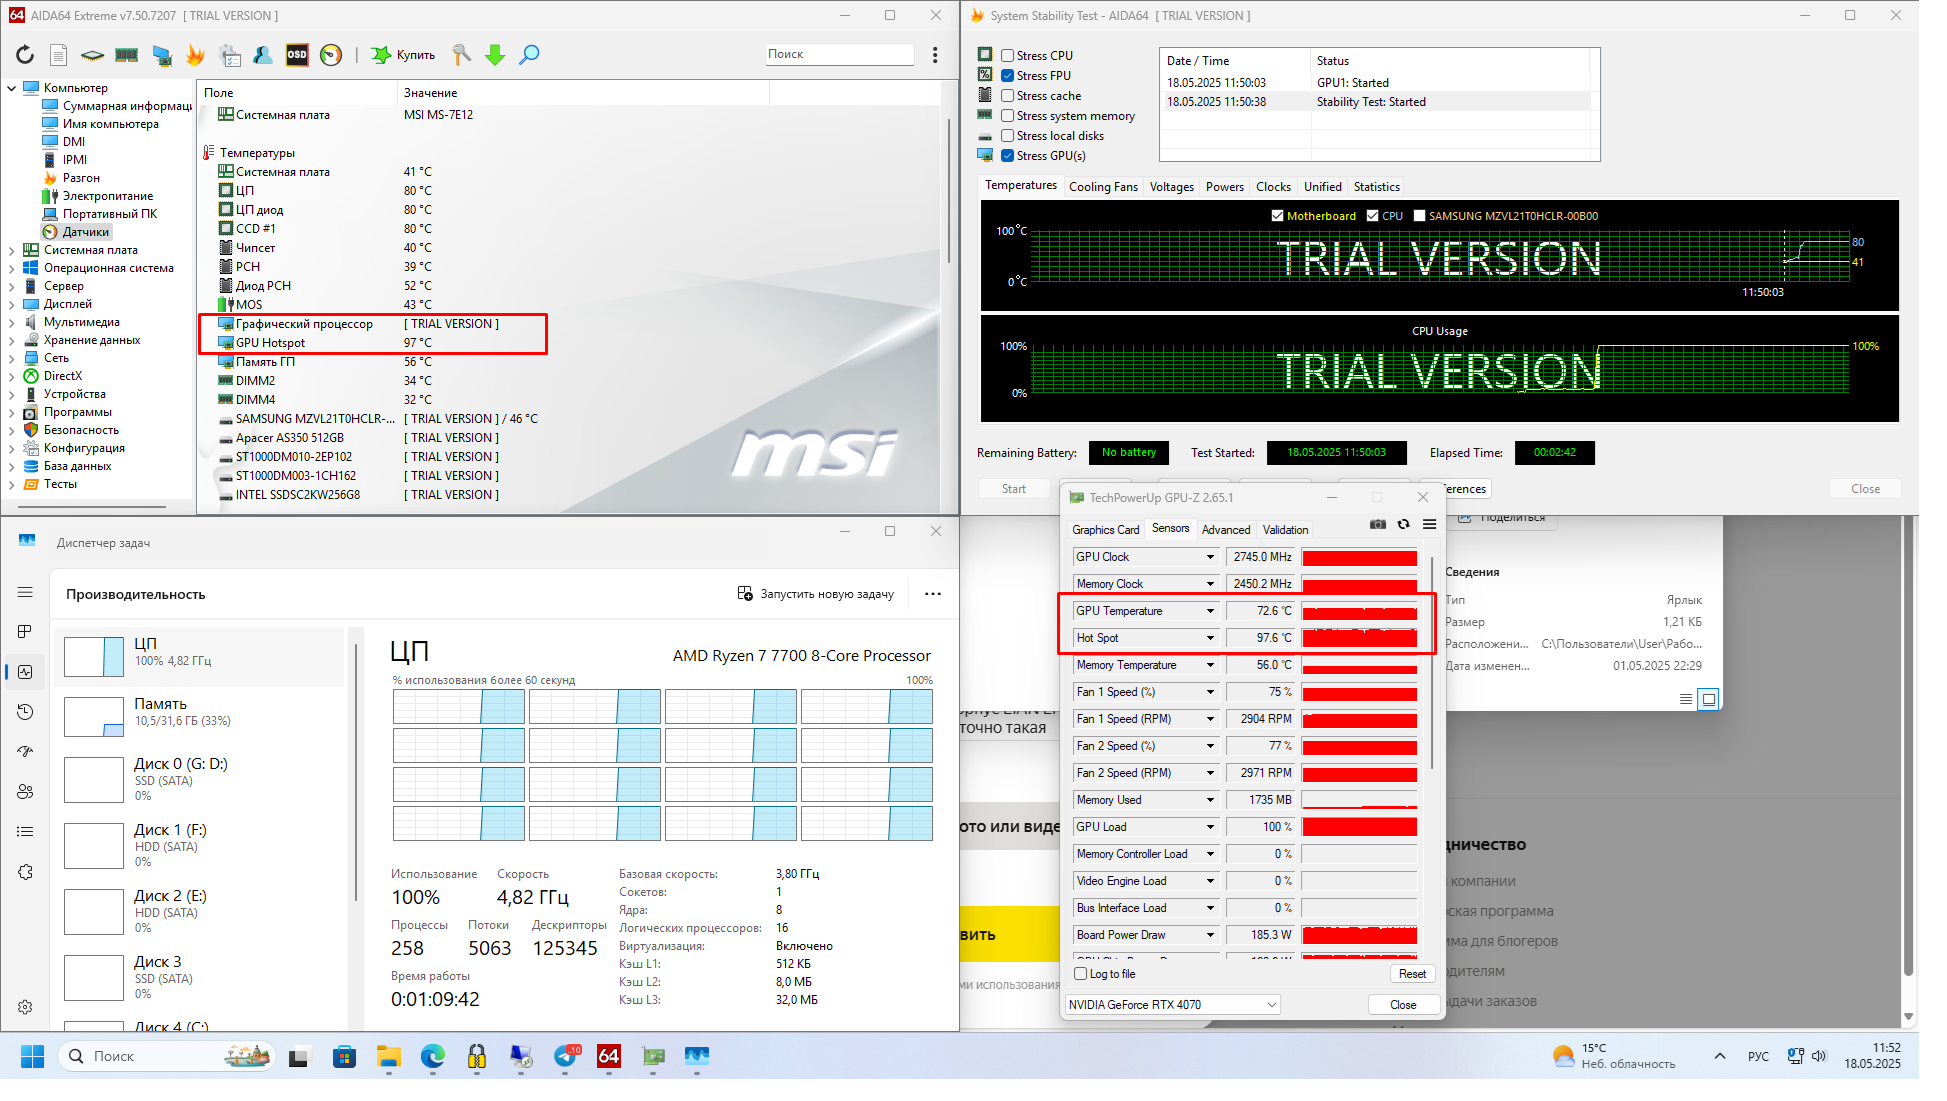Screen dimensions: 1947x1101
Task: Open Task Manager settings gear icon
Action: [x=25, y=1007]
